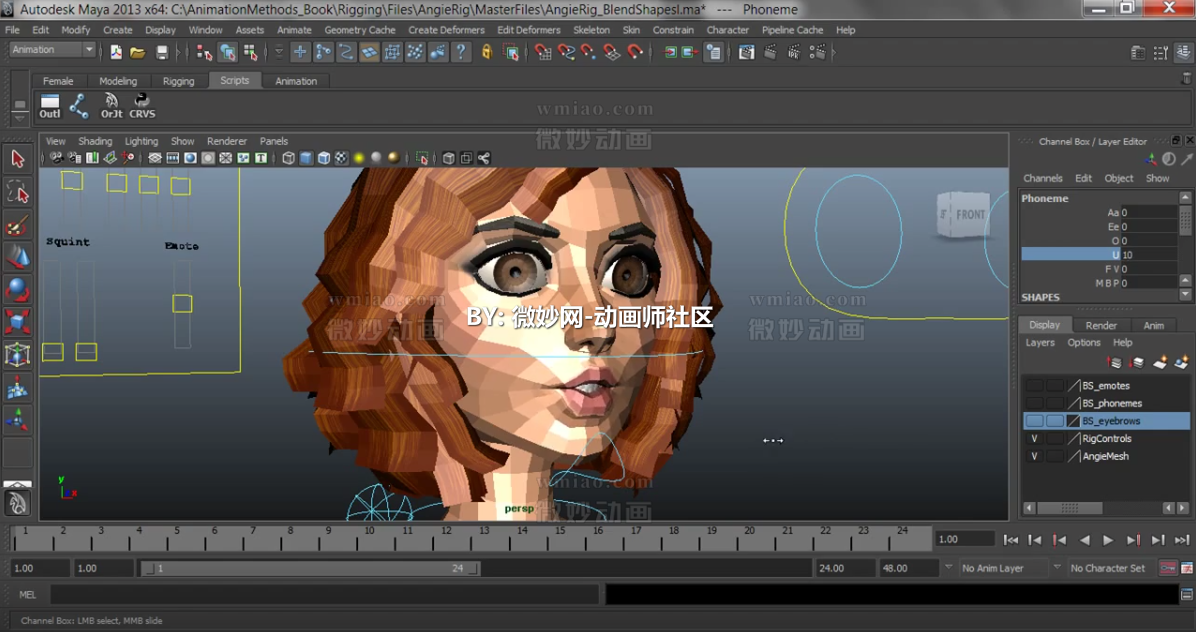Launch the Outl shelf script
The height and width of the screenshot is (632, 1196).
click(50, 106)
